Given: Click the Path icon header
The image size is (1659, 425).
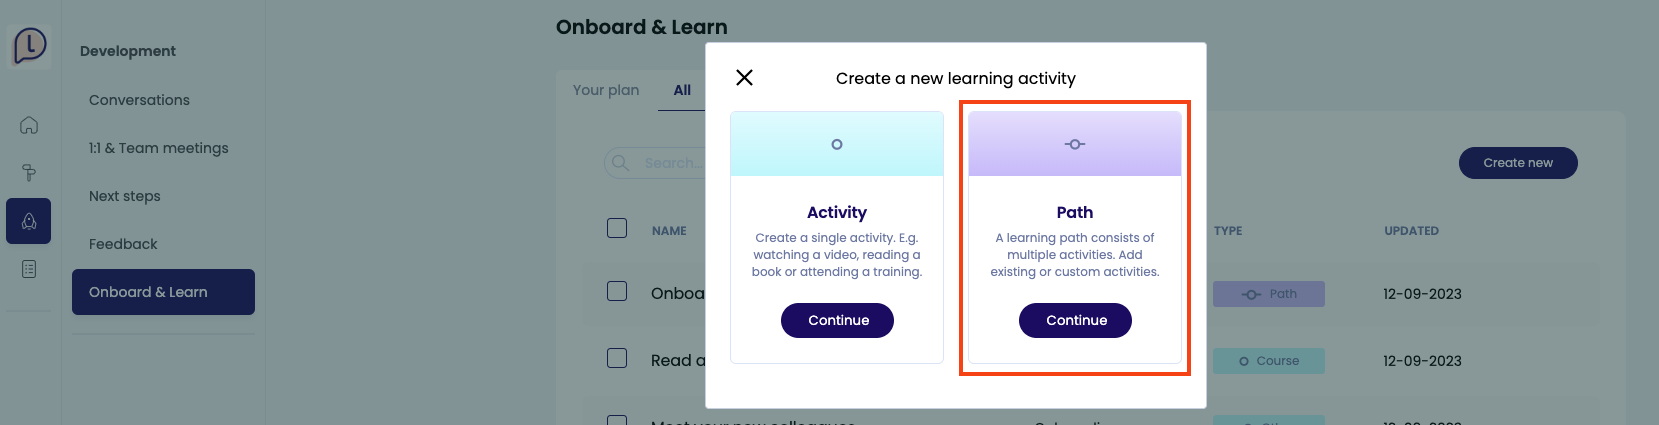Looking at the screenshot, I should (1075, 144).
